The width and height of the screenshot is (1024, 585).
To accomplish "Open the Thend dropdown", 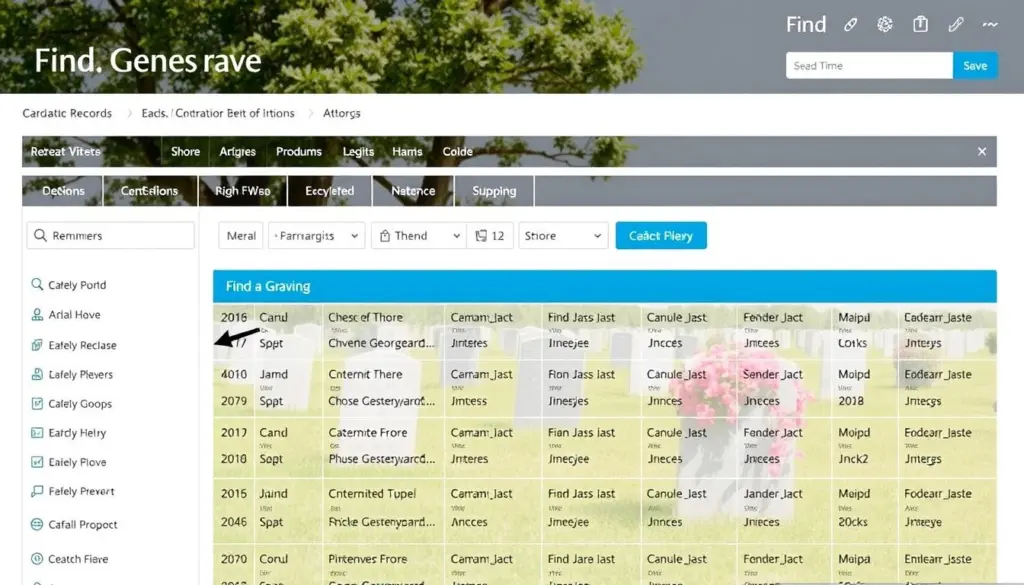I will (x=419, y=236).
